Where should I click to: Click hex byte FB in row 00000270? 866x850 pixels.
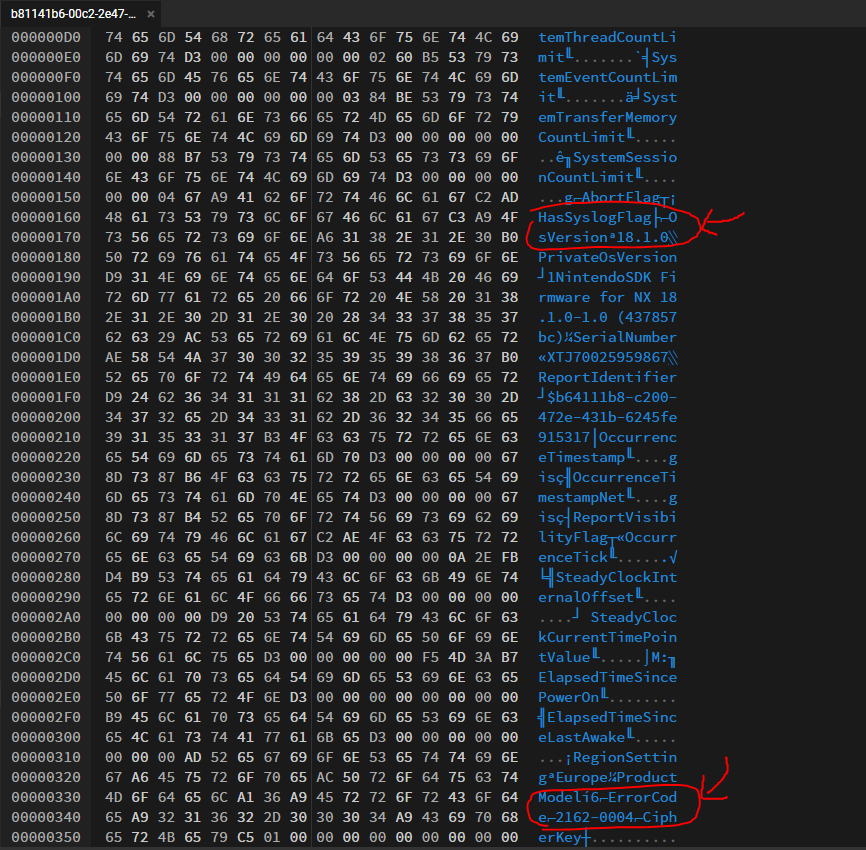510,557
